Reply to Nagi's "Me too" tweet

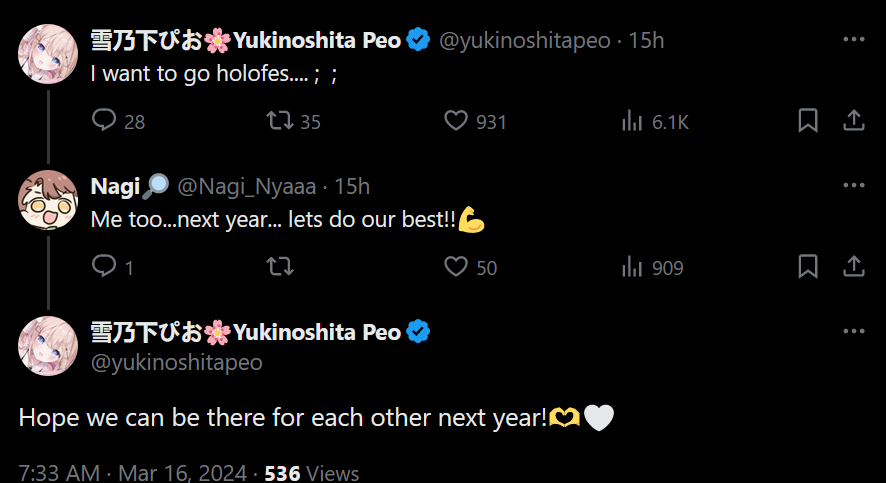pos(105,267)
